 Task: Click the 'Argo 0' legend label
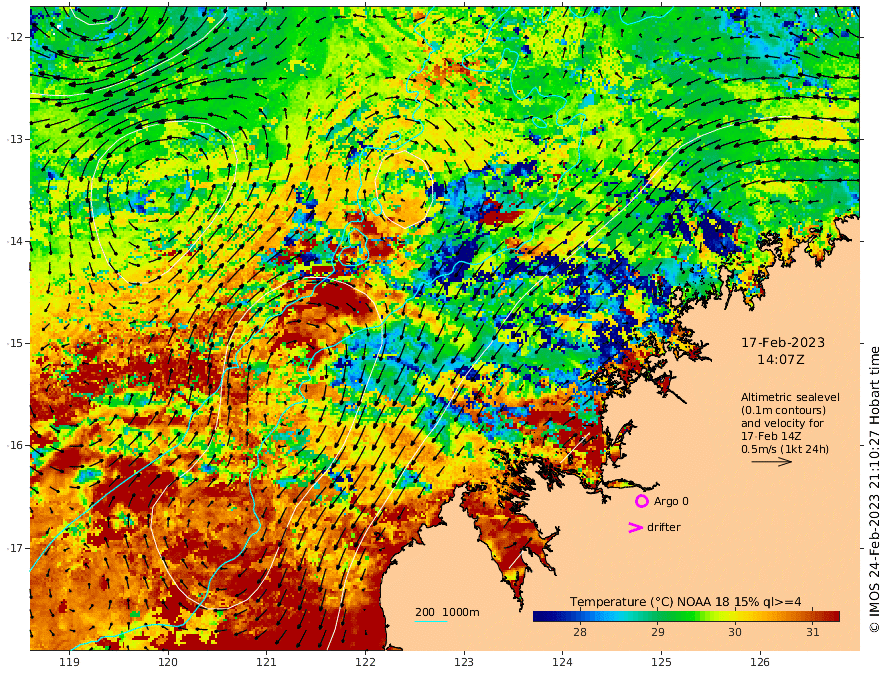(671, 501)
